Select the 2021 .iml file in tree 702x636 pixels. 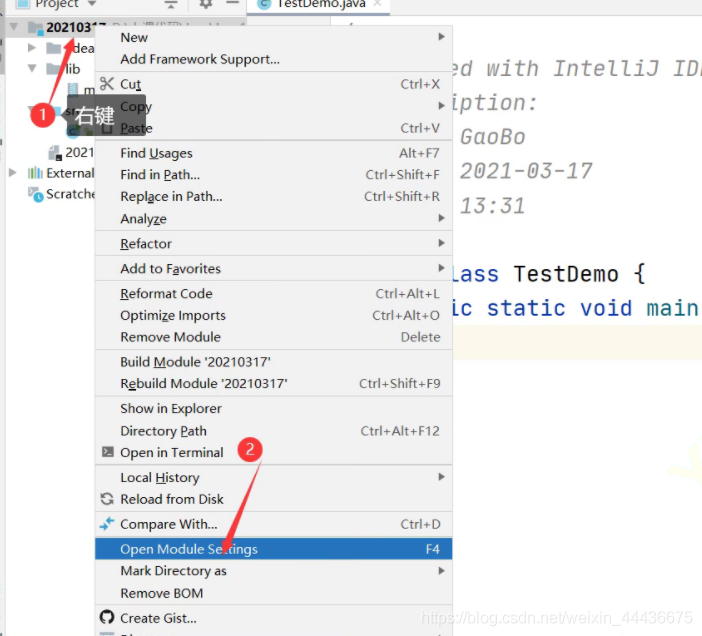pyautogui.click(x=79, y=153)
